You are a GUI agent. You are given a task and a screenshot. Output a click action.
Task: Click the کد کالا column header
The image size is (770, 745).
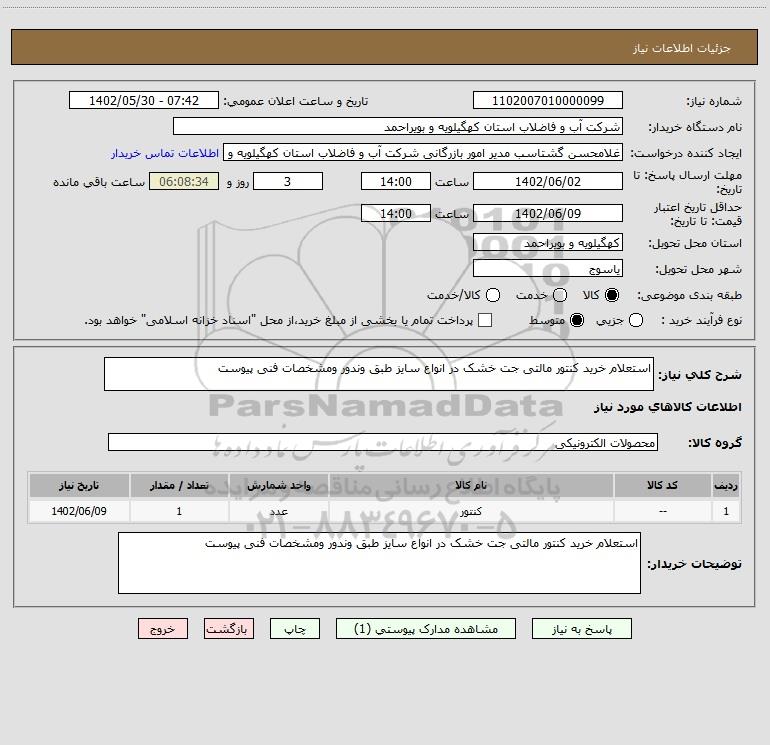(x=662, y=485)
